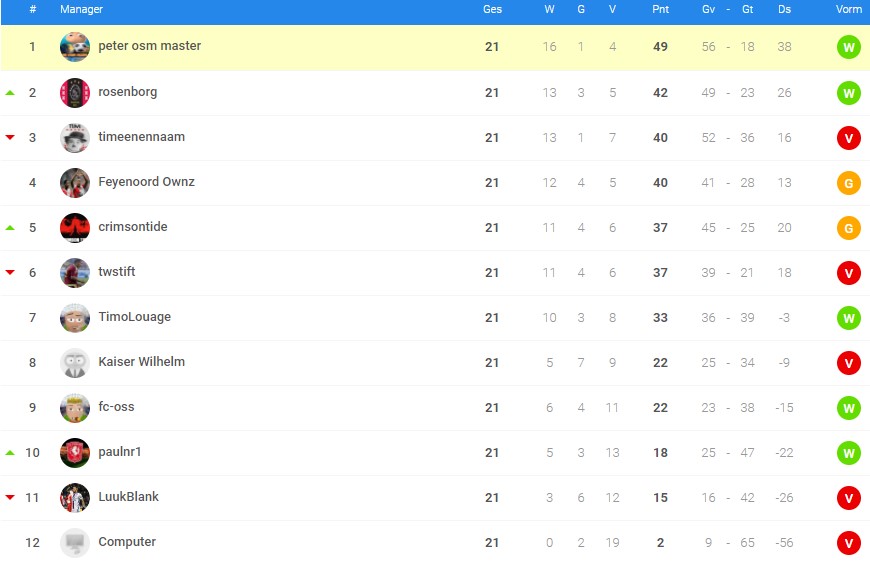Click red down arrow beside LuukBlank
The height and width of the screenshot is (565, 870).
[x=10, y=497]
